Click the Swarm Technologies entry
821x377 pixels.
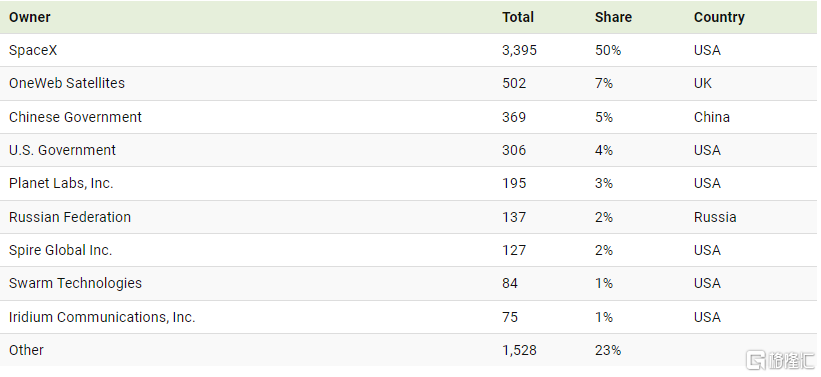coord(75,283)
